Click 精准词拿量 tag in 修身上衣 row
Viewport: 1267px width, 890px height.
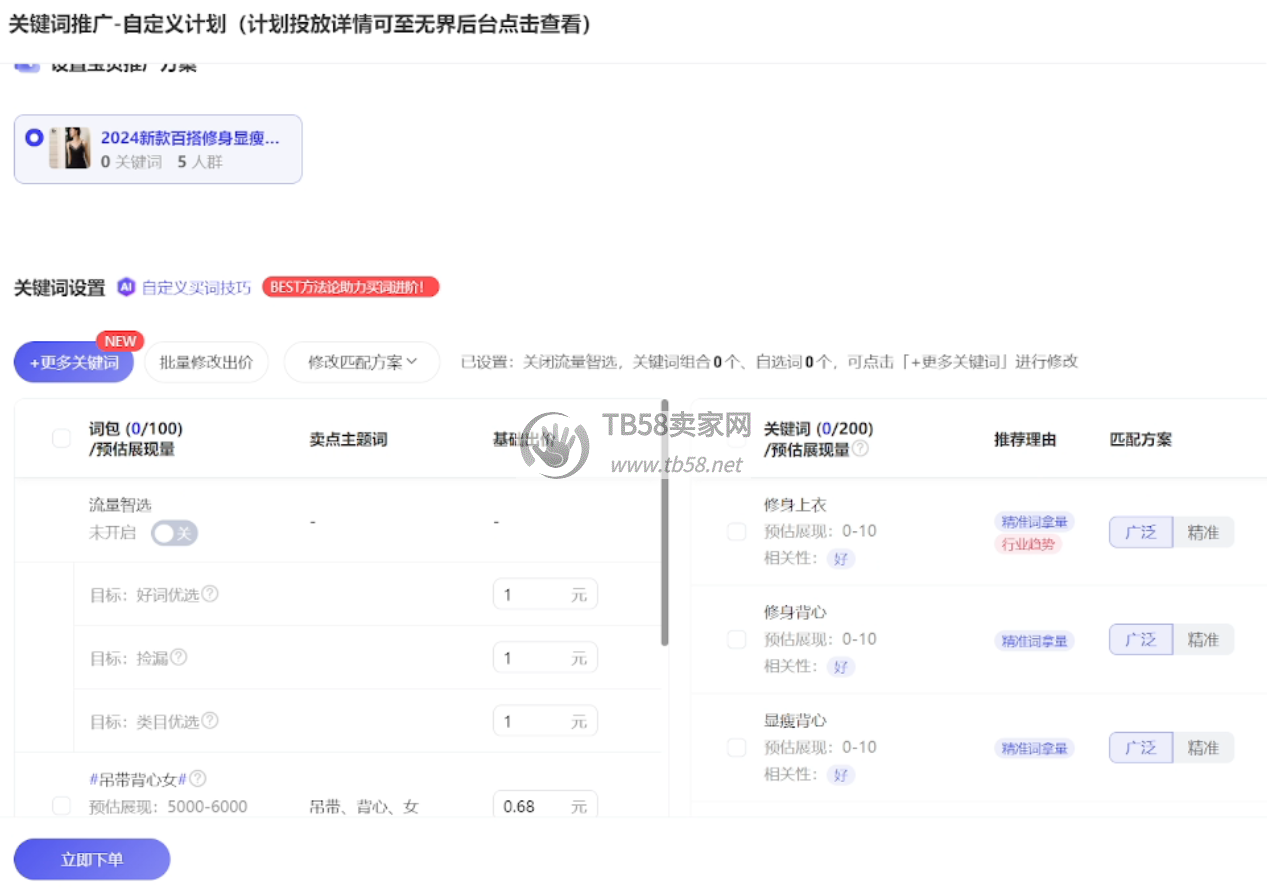pos(1034,521)
